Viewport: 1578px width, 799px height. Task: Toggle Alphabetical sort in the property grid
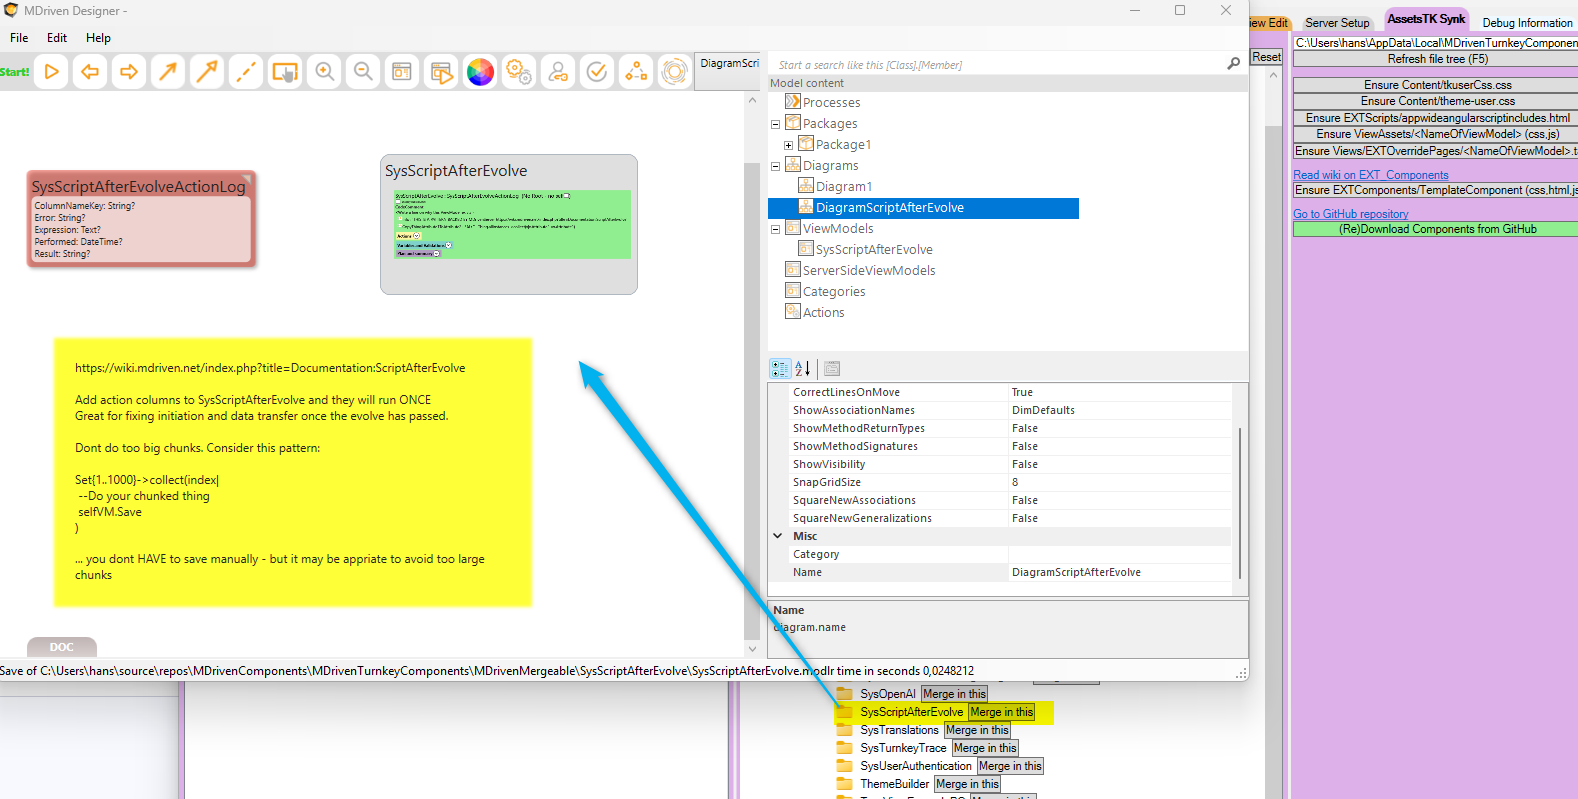pos(803,369)
